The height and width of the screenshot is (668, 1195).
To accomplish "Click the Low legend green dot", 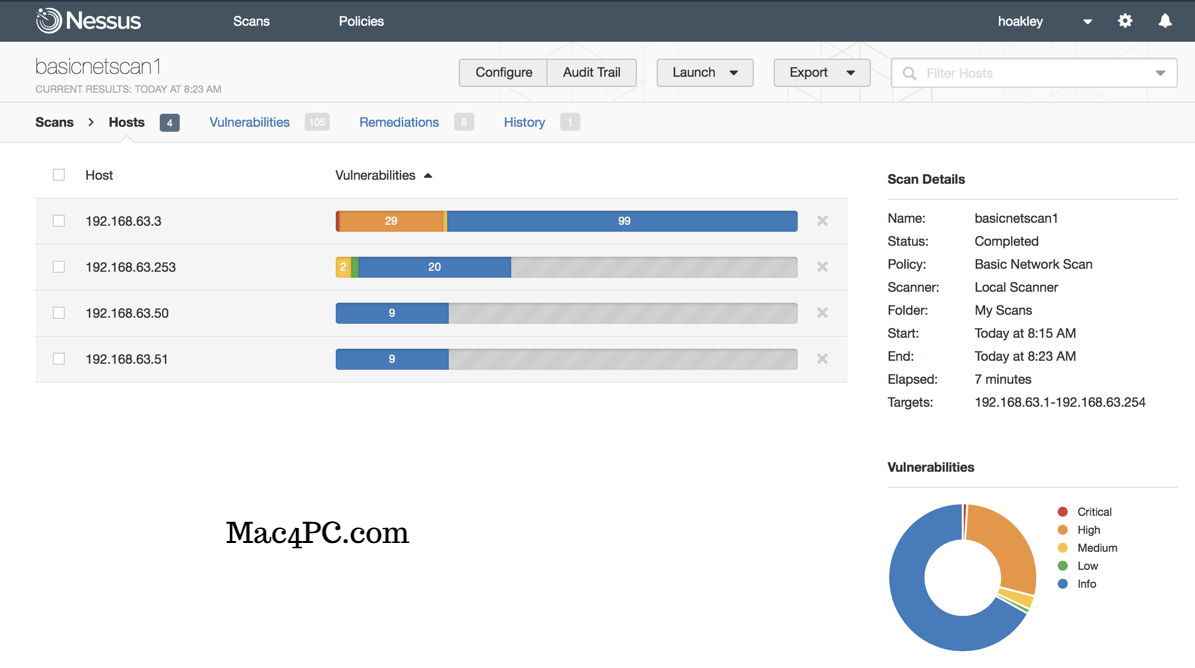I will tap(1062, 566).
